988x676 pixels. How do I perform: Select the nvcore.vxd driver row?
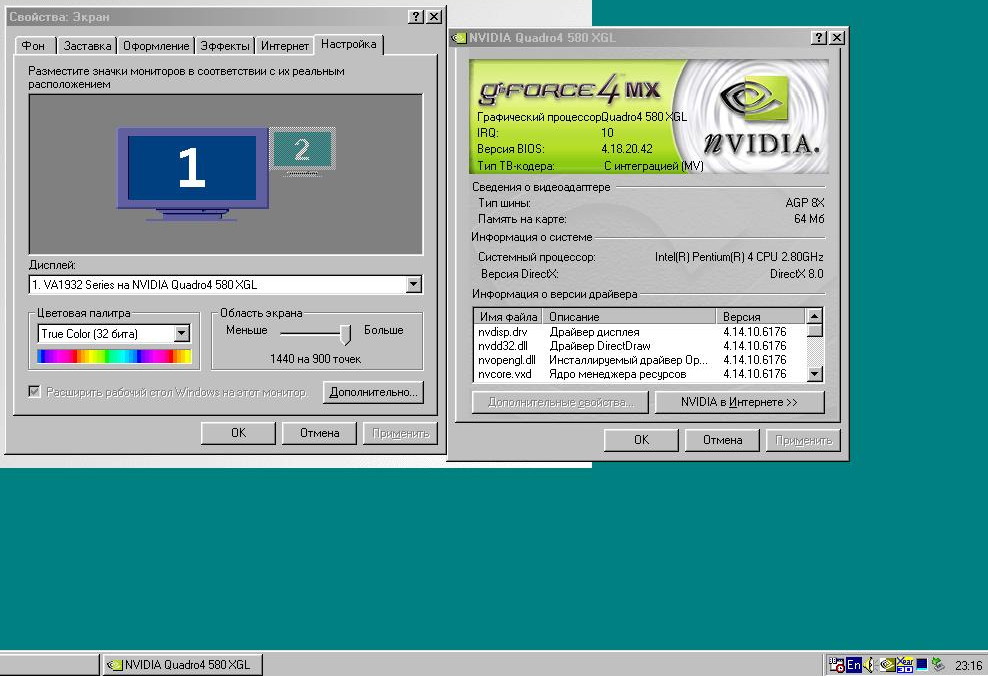(640, 374)
